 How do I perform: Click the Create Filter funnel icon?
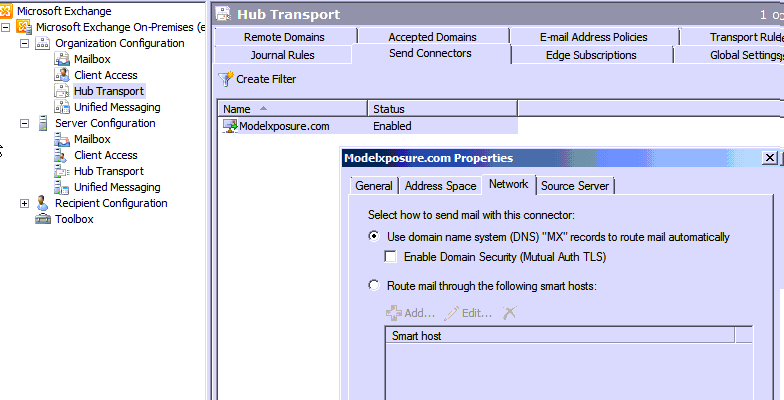point(226,79)
